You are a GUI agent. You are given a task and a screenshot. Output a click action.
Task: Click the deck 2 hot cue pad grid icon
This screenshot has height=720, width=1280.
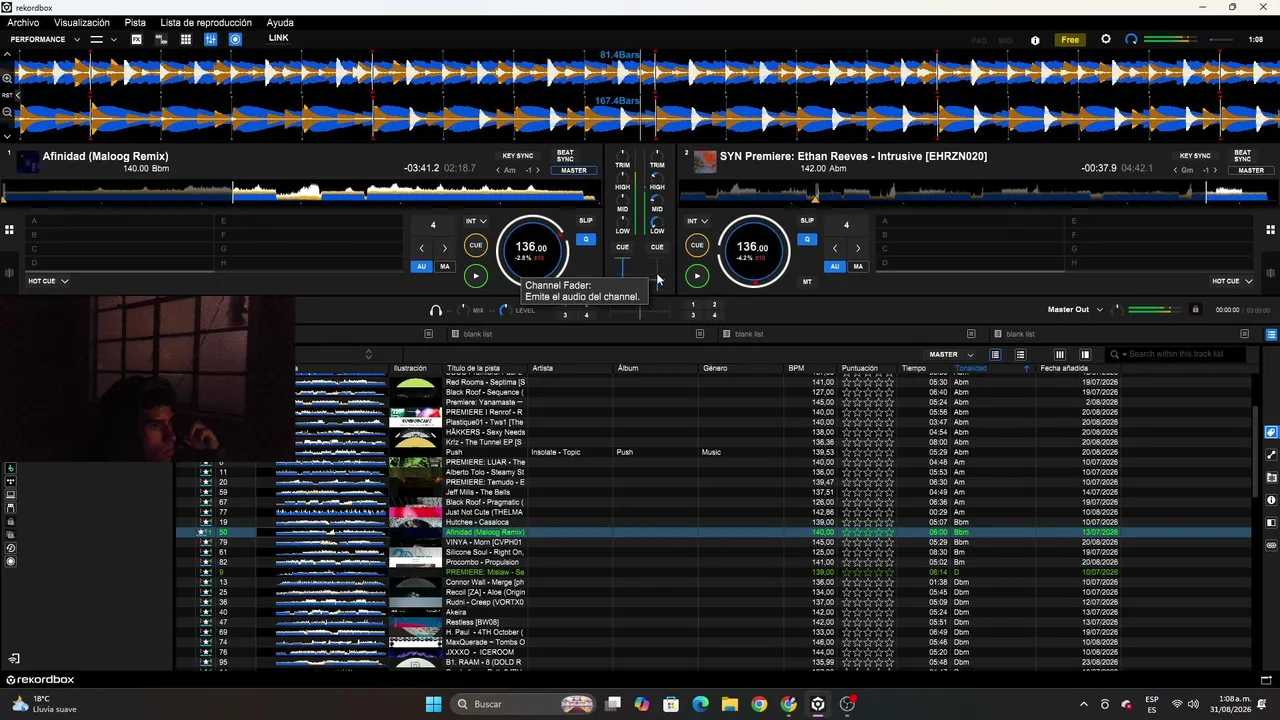[x=1270, y=230]
